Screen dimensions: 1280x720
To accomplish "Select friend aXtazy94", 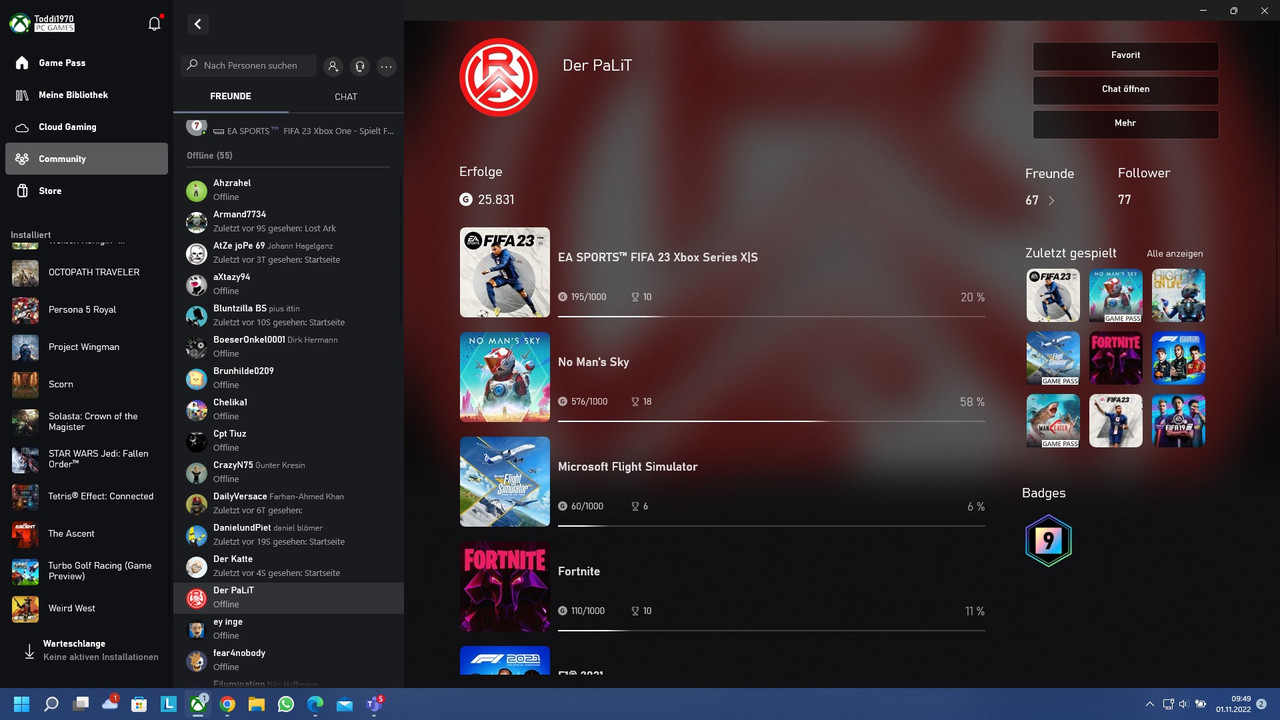I will pyautogui.click(x=288, y=284).
